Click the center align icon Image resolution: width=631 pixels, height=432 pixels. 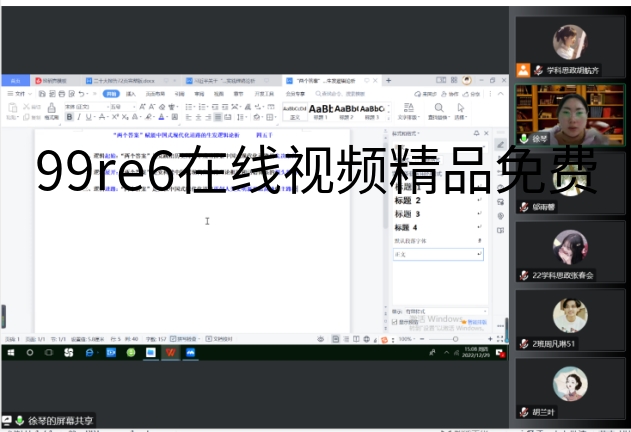[x=198, y=117]
